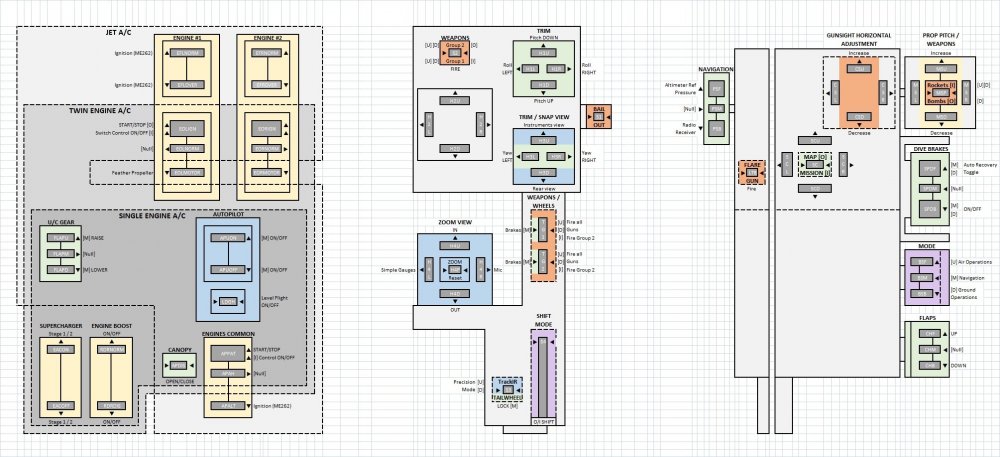Select the CSU box in Gunsight Adjustment
This screenshot has height=457, width=1000.
point(858,68)
